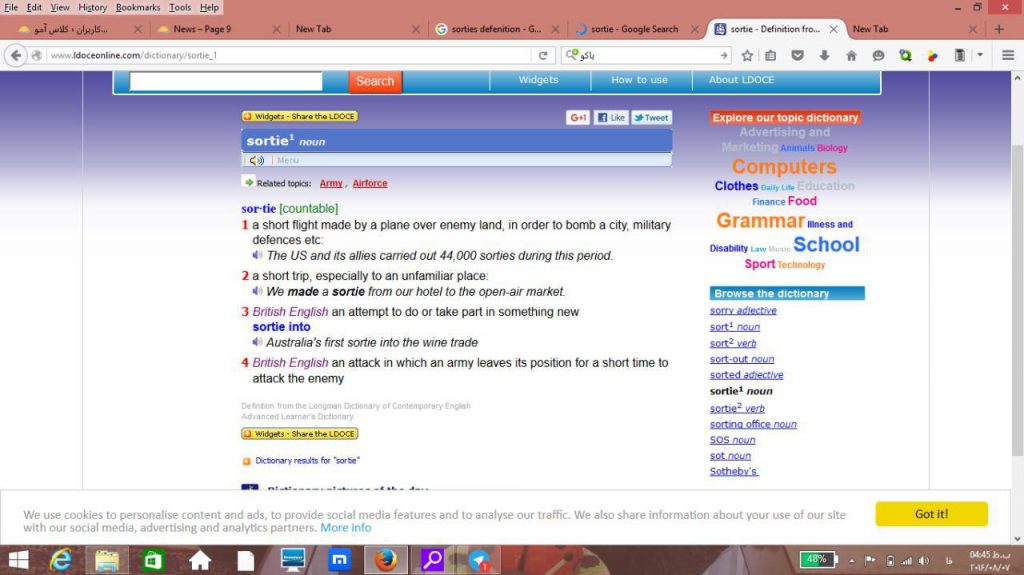The width and height of the screenshot is (1024, 575).
Task: Open the downloads arrow icon
Action: coord(824,56)
